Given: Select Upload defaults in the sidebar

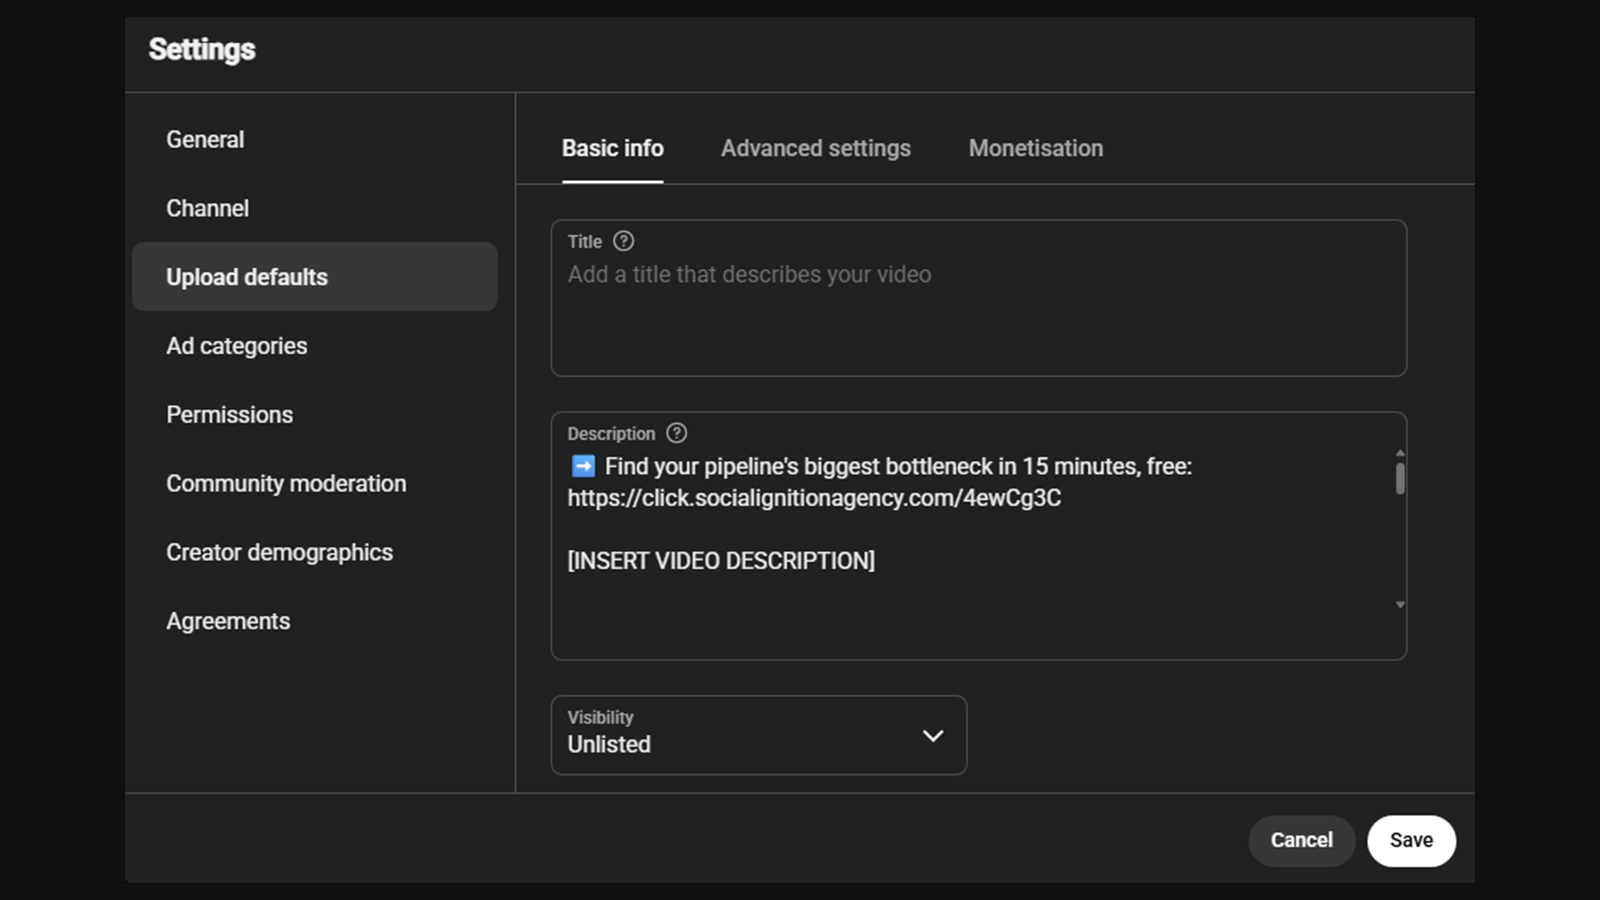Looking at the screenshot, I should point(314,277).
